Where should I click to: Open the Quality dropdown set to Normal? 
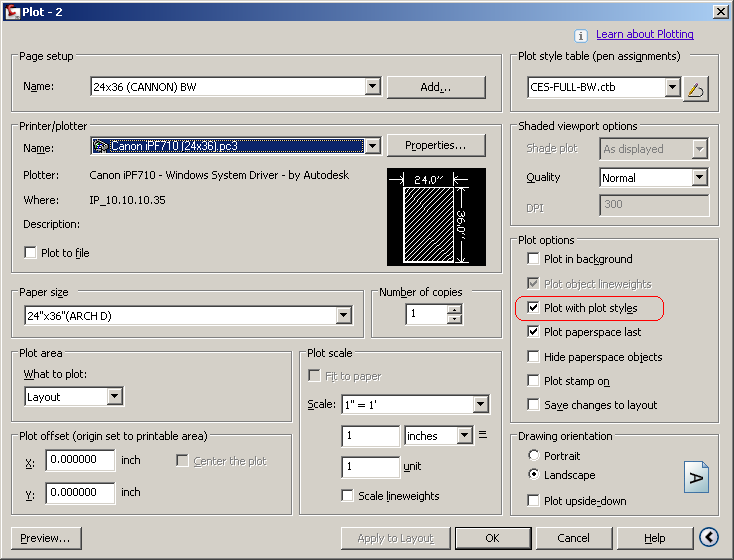[x=699, y=177]
